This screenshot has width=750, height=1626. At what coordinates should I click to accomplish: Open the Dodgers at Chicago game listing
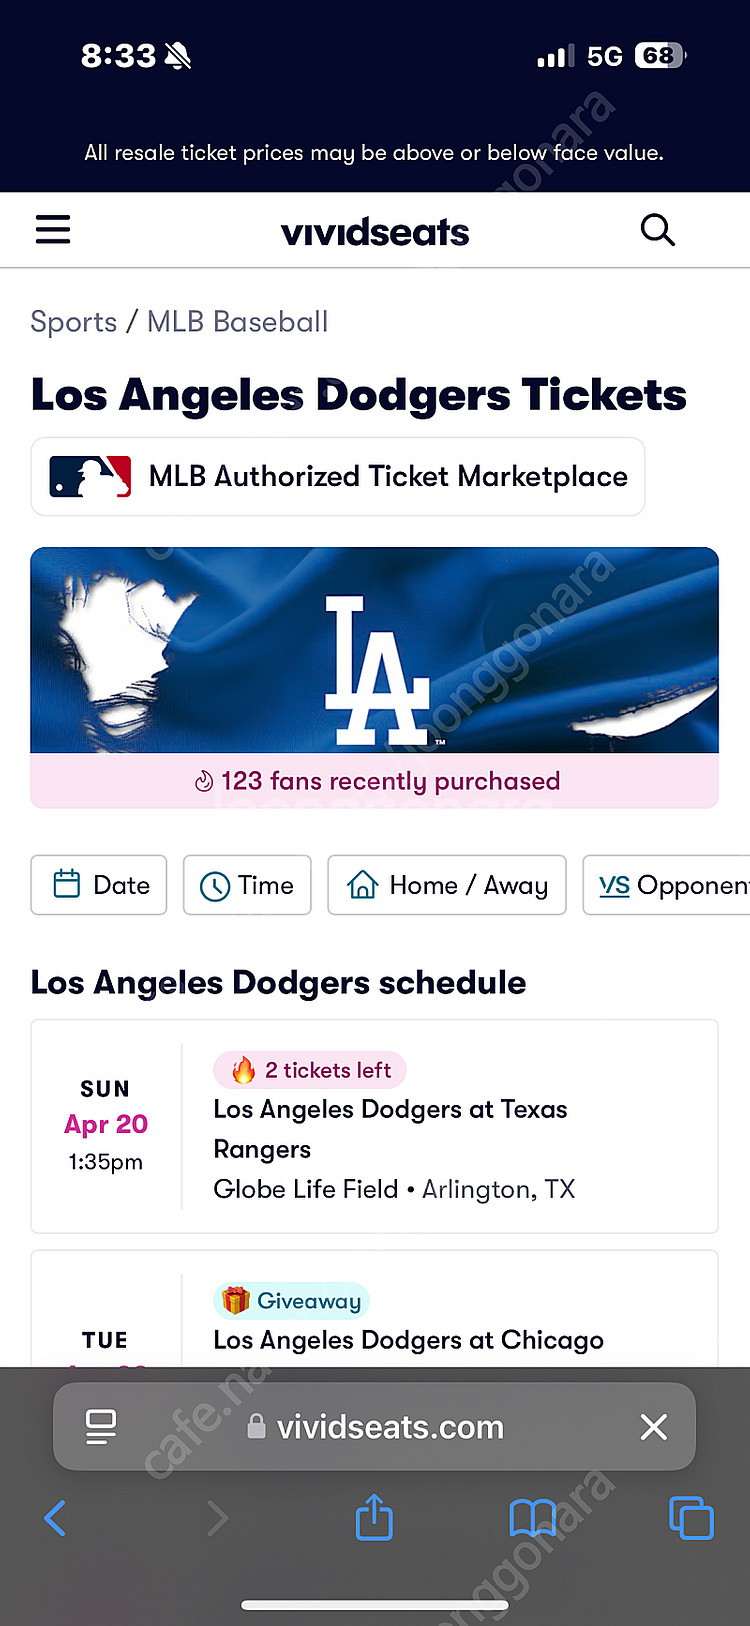[408, 1339]
